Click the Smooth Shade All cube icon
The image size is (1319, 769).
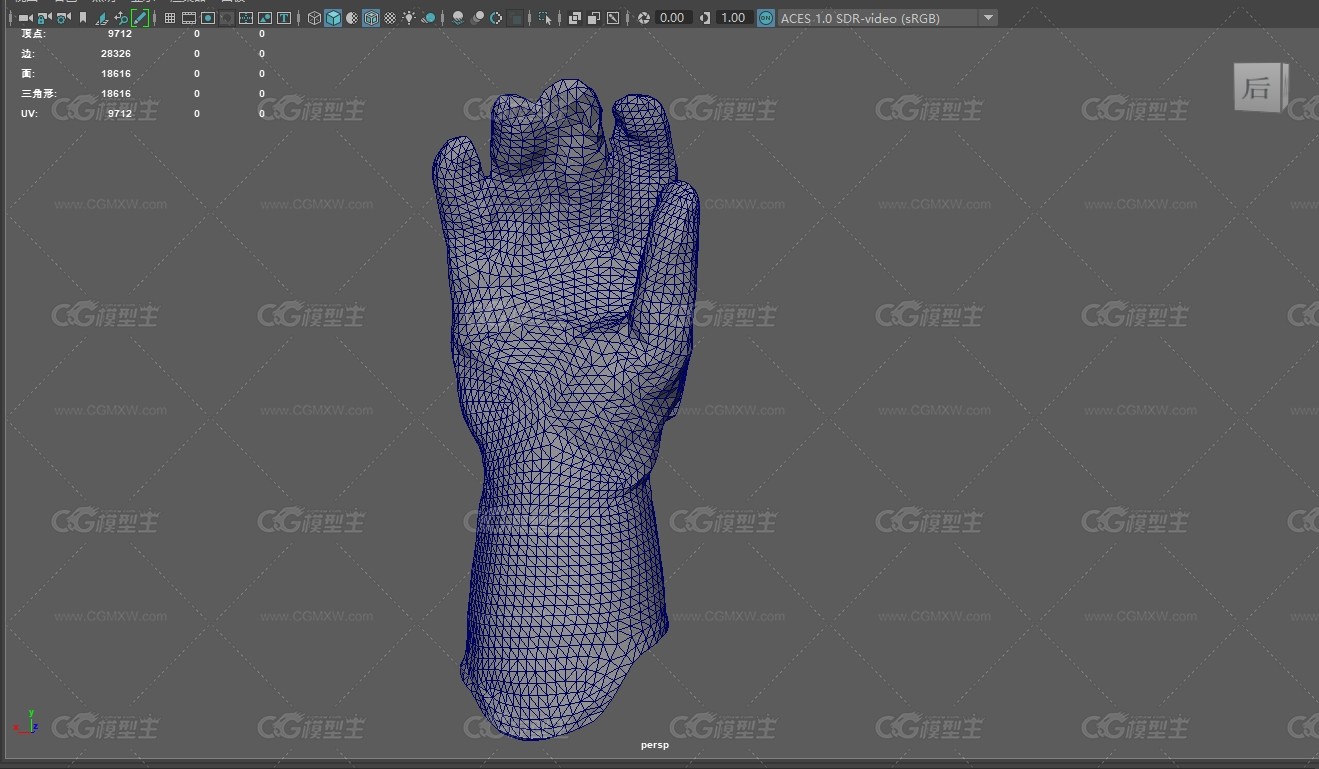tap(333, 18)
